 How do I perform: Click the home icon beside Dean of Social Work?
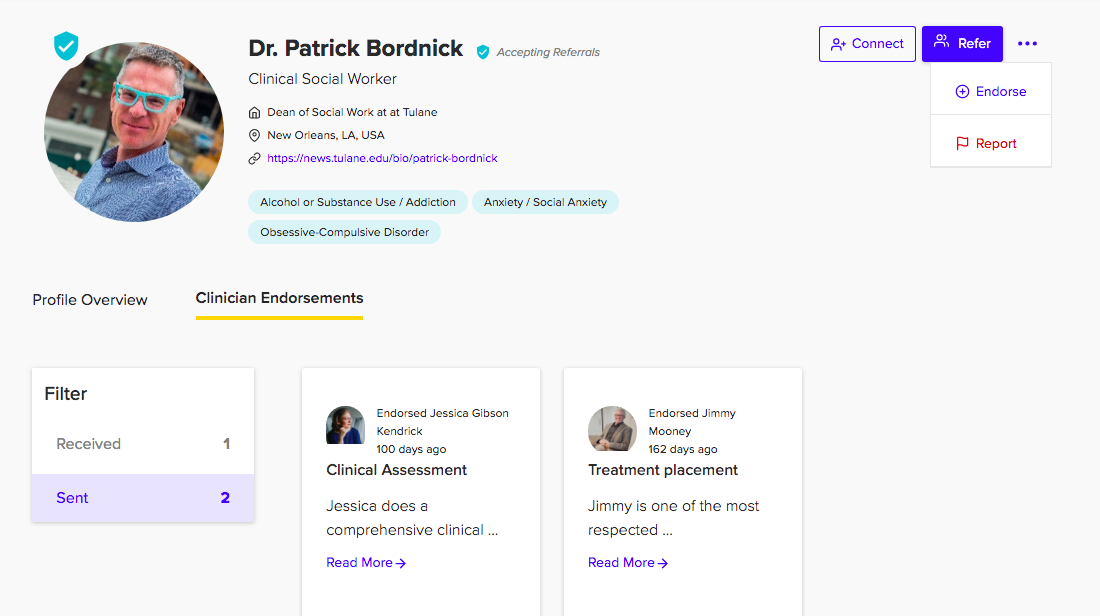(255, 112)
